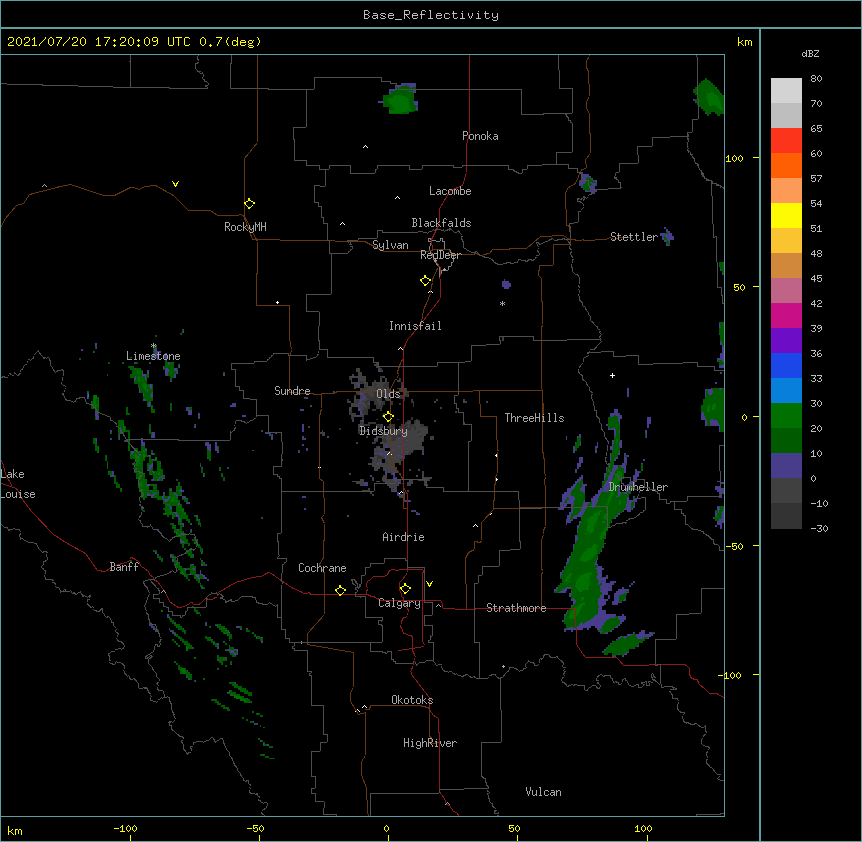Click the yellow diamond marker near RockyMH
862x842 pixels.
click(250, 204)
